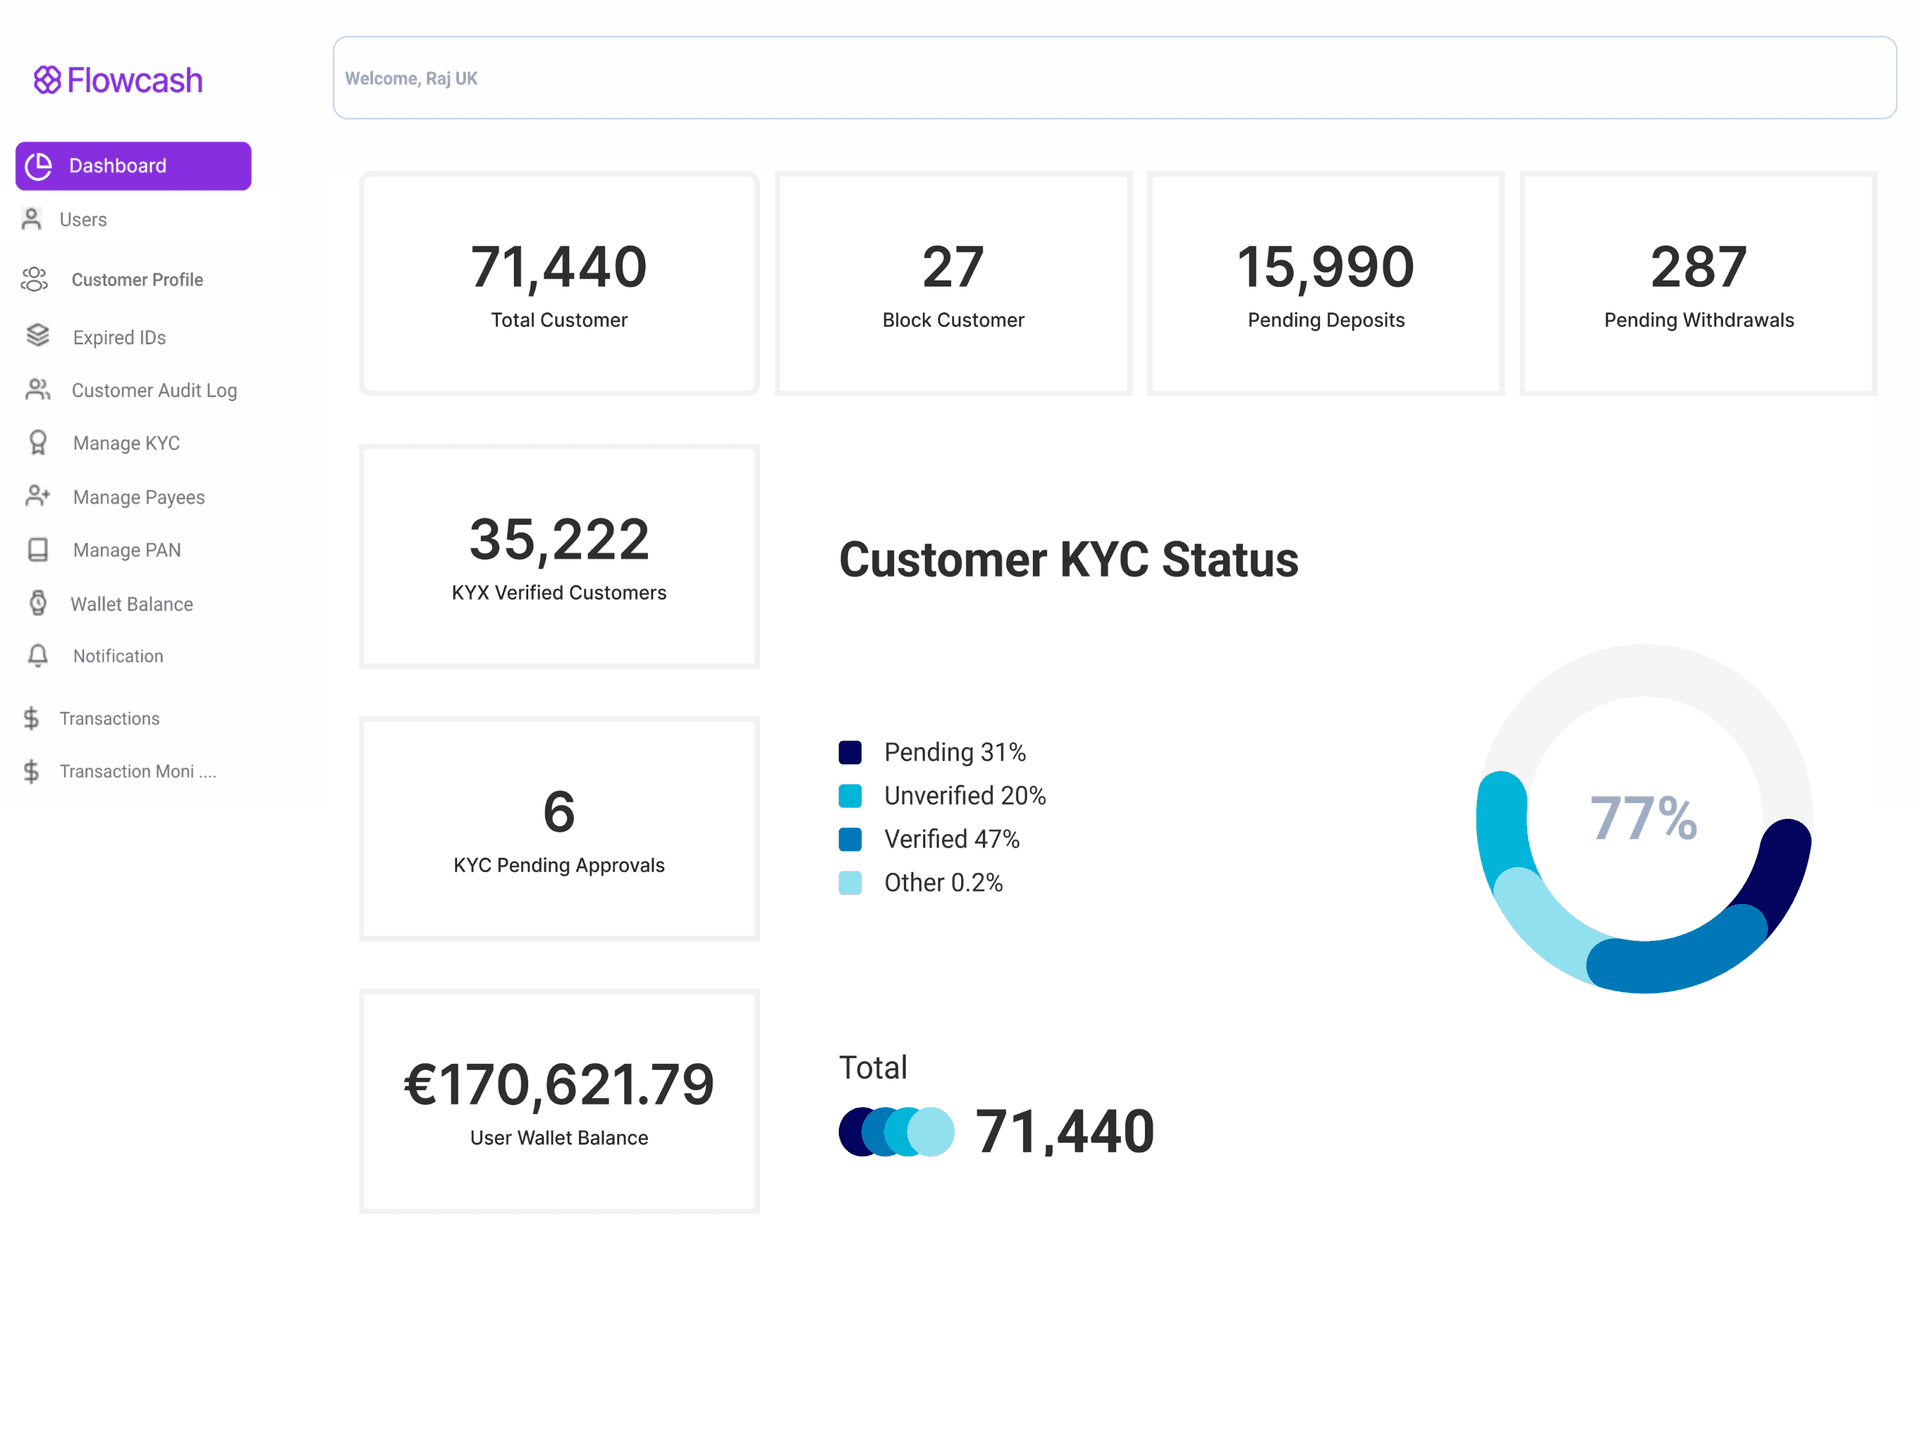Image resolution: width=1920 pixels, height=1431 pixels.
Task: Open the Transaction Moni sidebar entry
Action: [x=137, y=771]
